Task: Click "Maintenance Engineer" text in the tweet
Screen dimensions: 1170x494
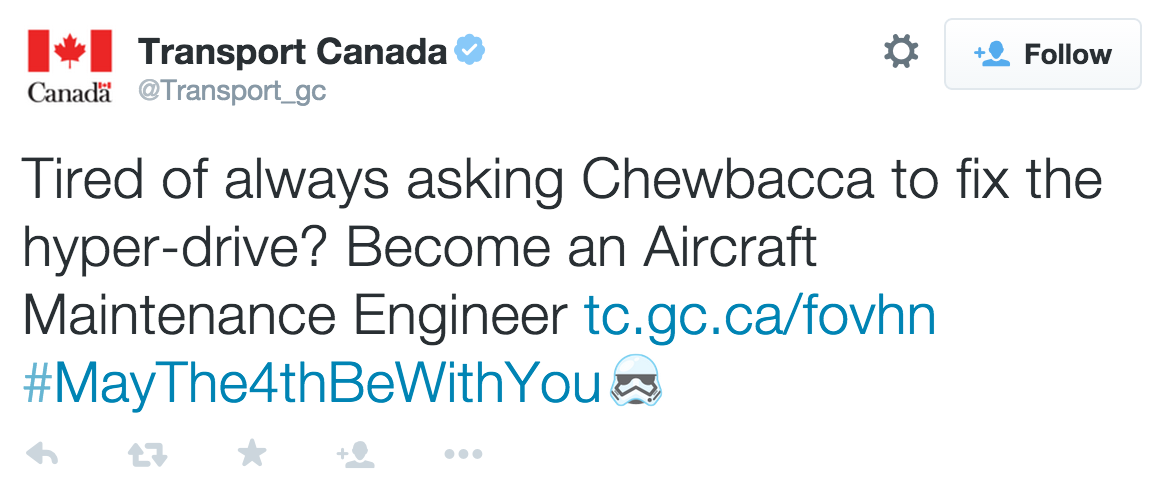Action: [295, 317]
